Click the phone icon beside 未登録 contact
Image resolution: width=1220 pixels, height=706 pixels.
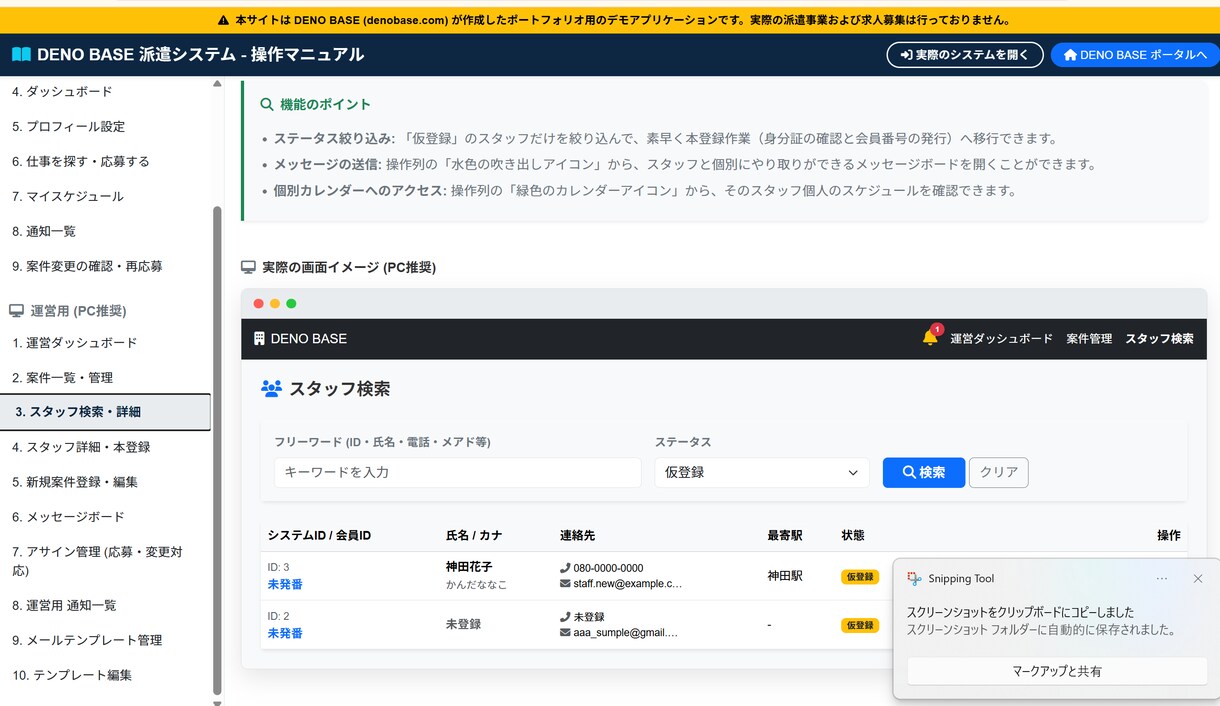(x=565, y=617)
